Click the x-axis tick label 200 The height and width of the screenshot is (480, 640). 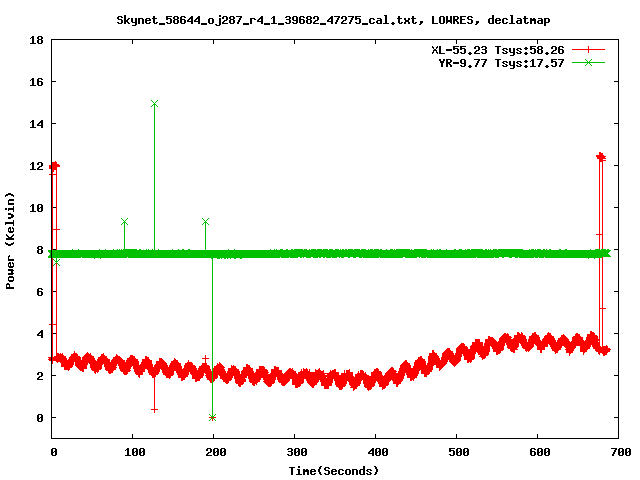pyautogui.click(x=216, y=452)
